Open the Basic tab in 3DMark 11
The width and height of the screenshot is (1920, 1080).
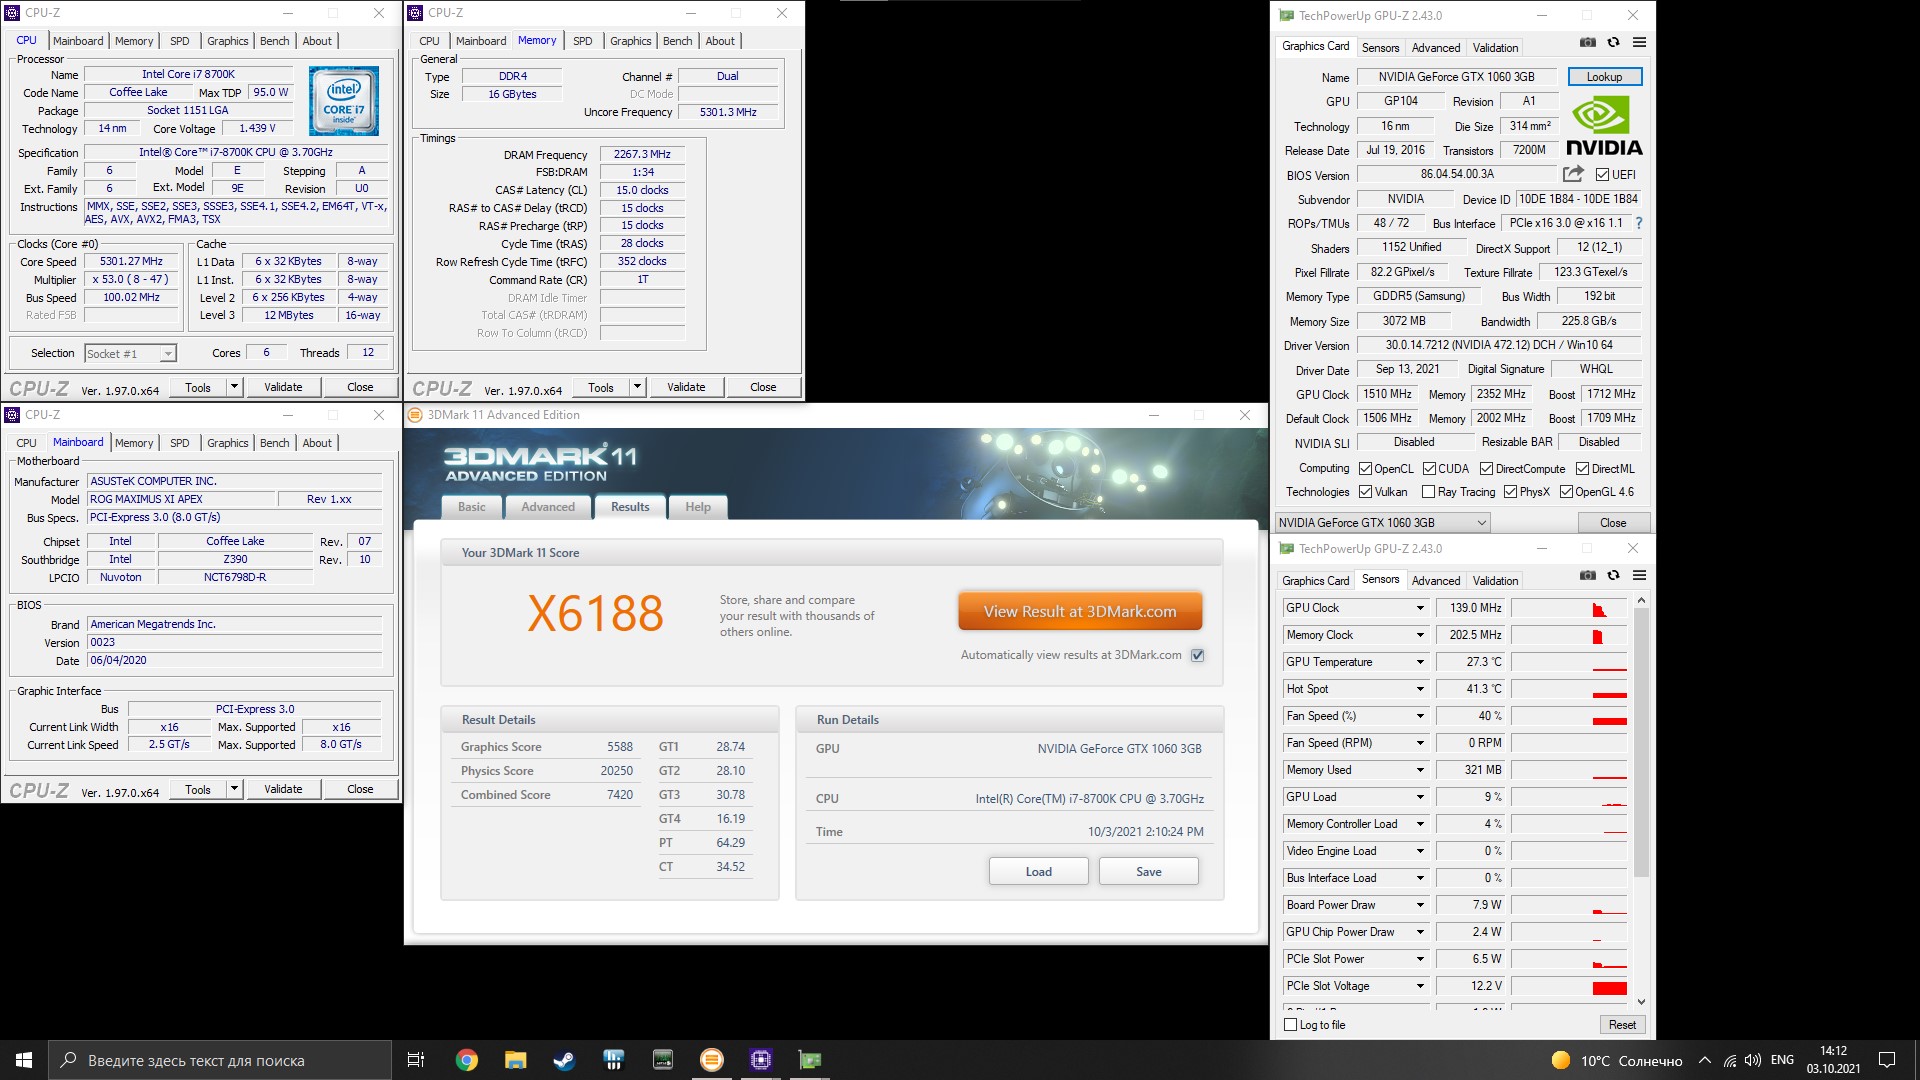(x=471, y=507)
